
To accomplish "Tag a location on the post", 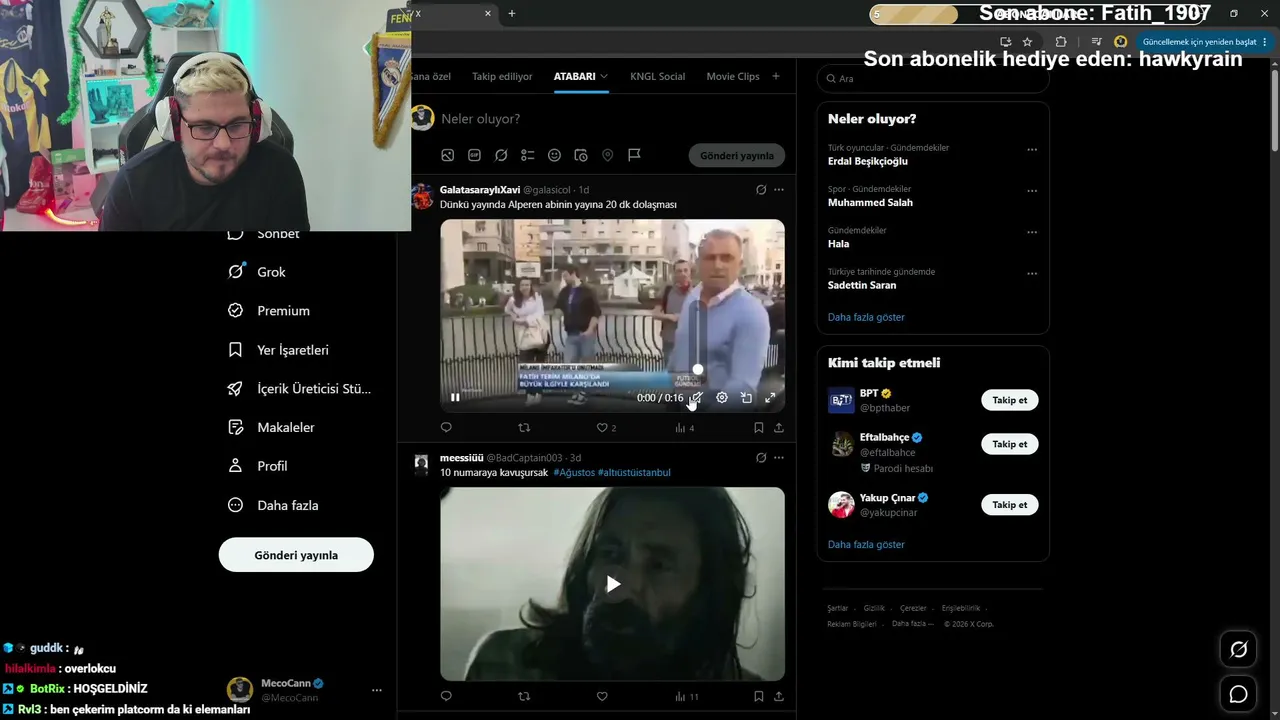I will point(607,155).
